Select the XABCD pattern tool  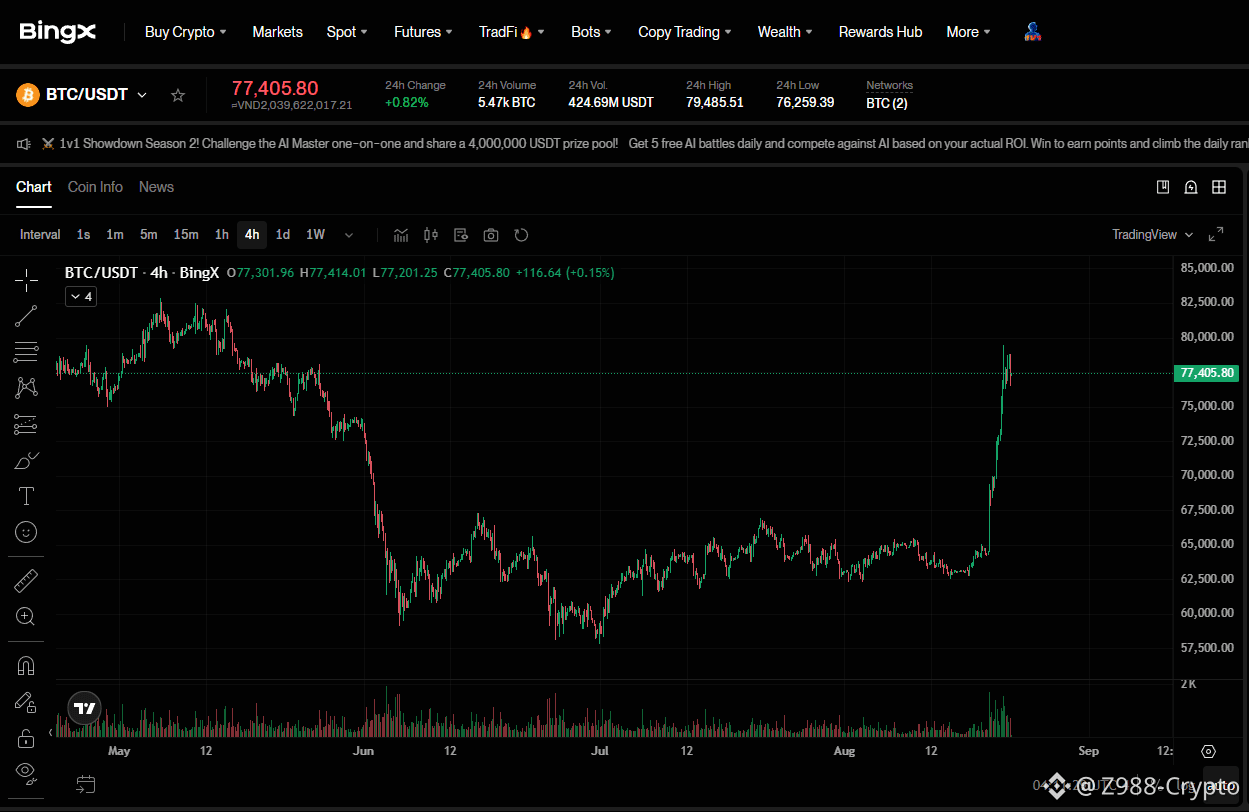point(26,388)
